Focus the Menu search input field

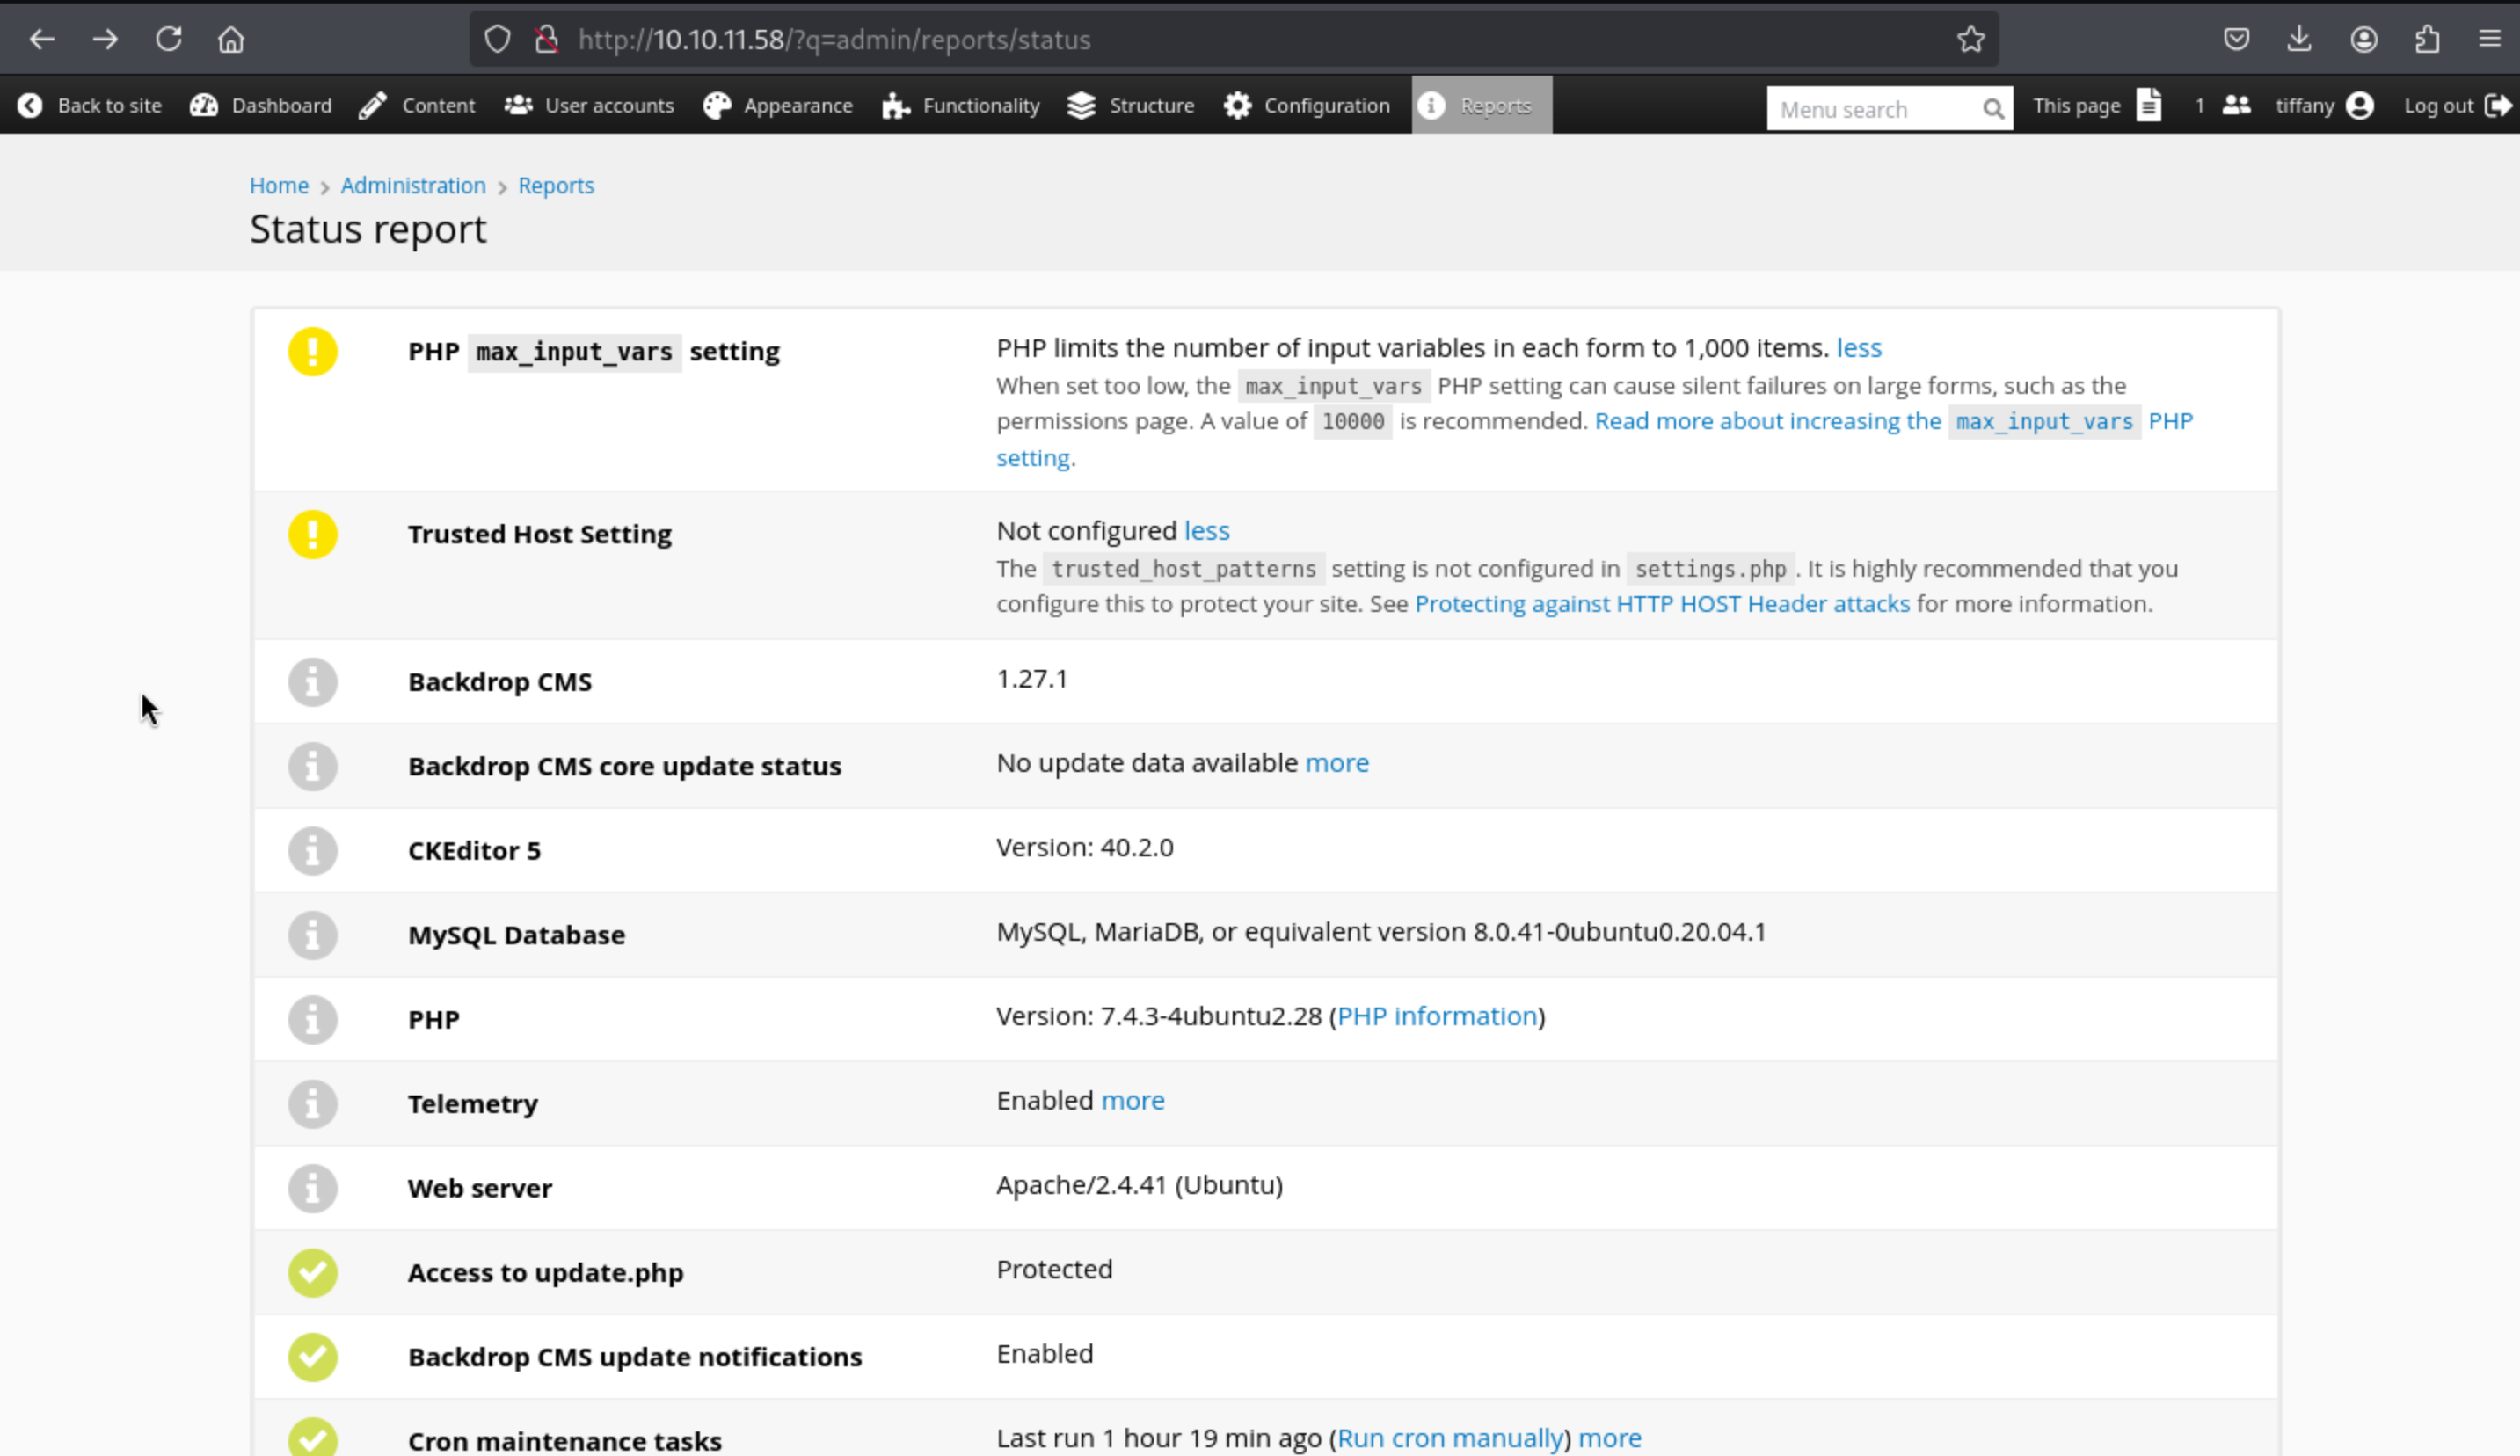(x=1870, y=109)
